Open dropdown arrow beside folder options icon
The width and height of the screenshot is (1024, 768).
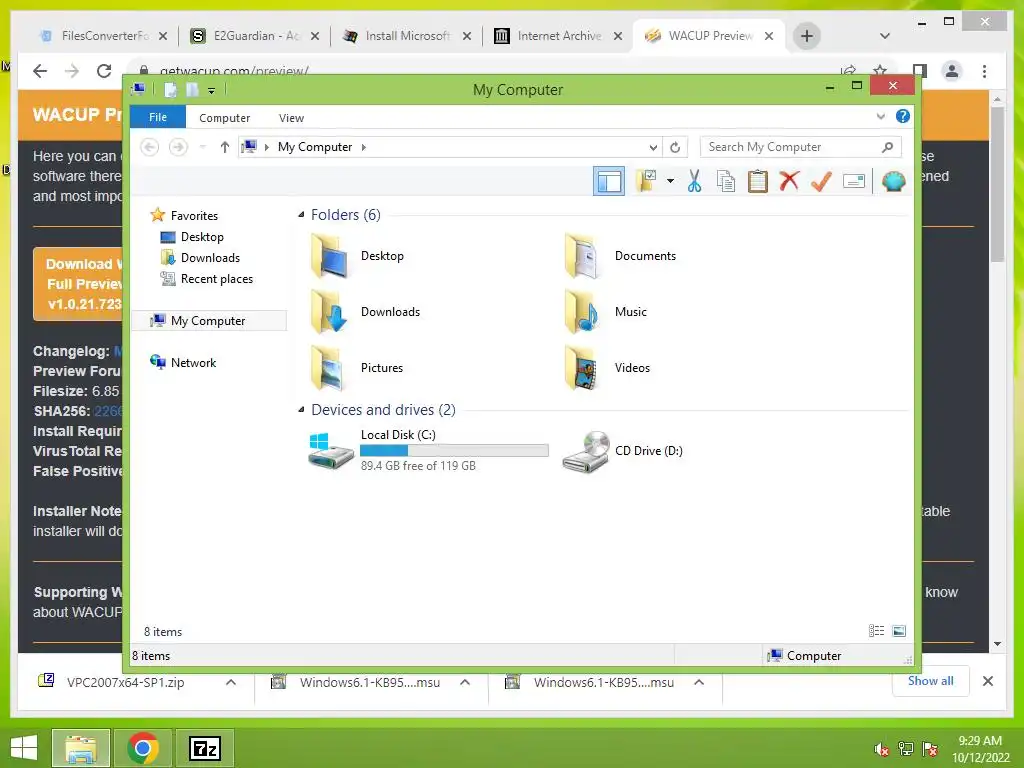(x=670, y=181)
